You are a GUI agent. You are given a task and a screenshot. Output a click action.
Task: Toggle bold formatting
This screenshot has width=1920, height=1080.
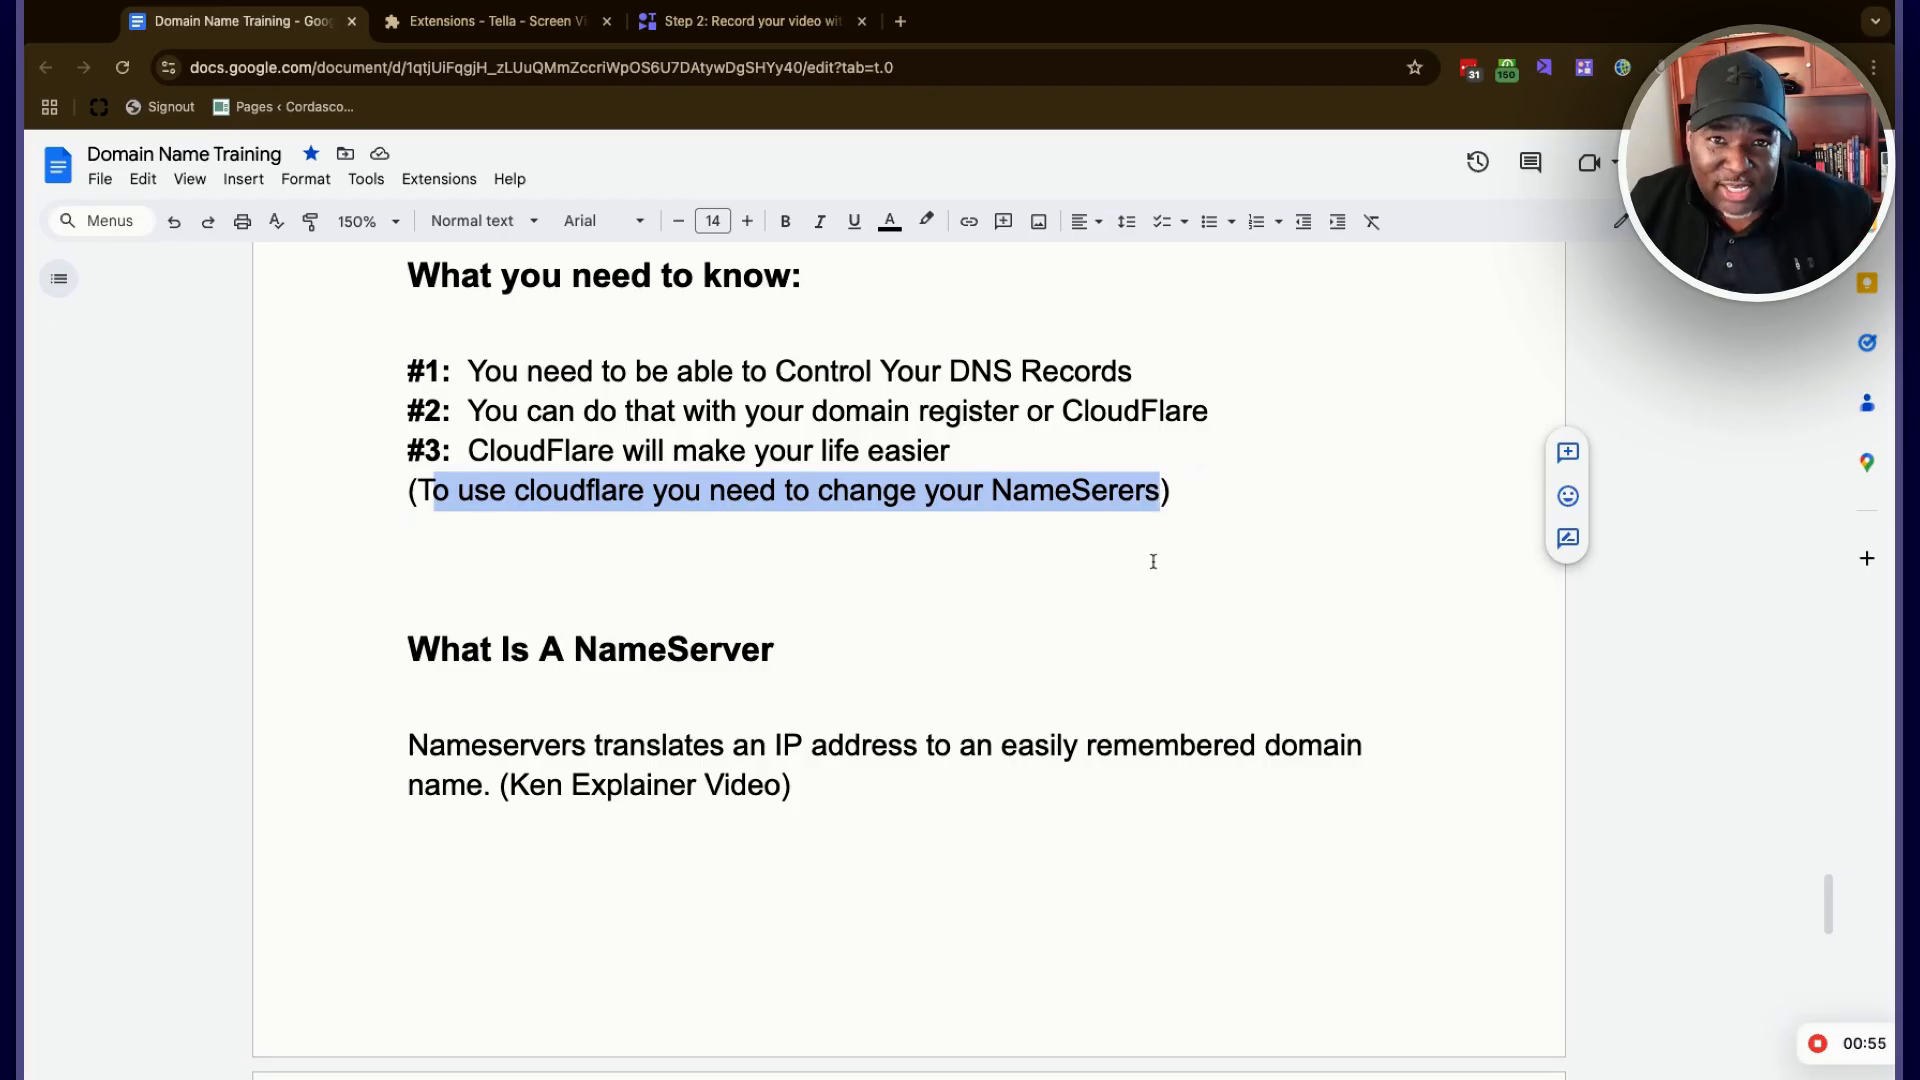[x=785, y=222]
